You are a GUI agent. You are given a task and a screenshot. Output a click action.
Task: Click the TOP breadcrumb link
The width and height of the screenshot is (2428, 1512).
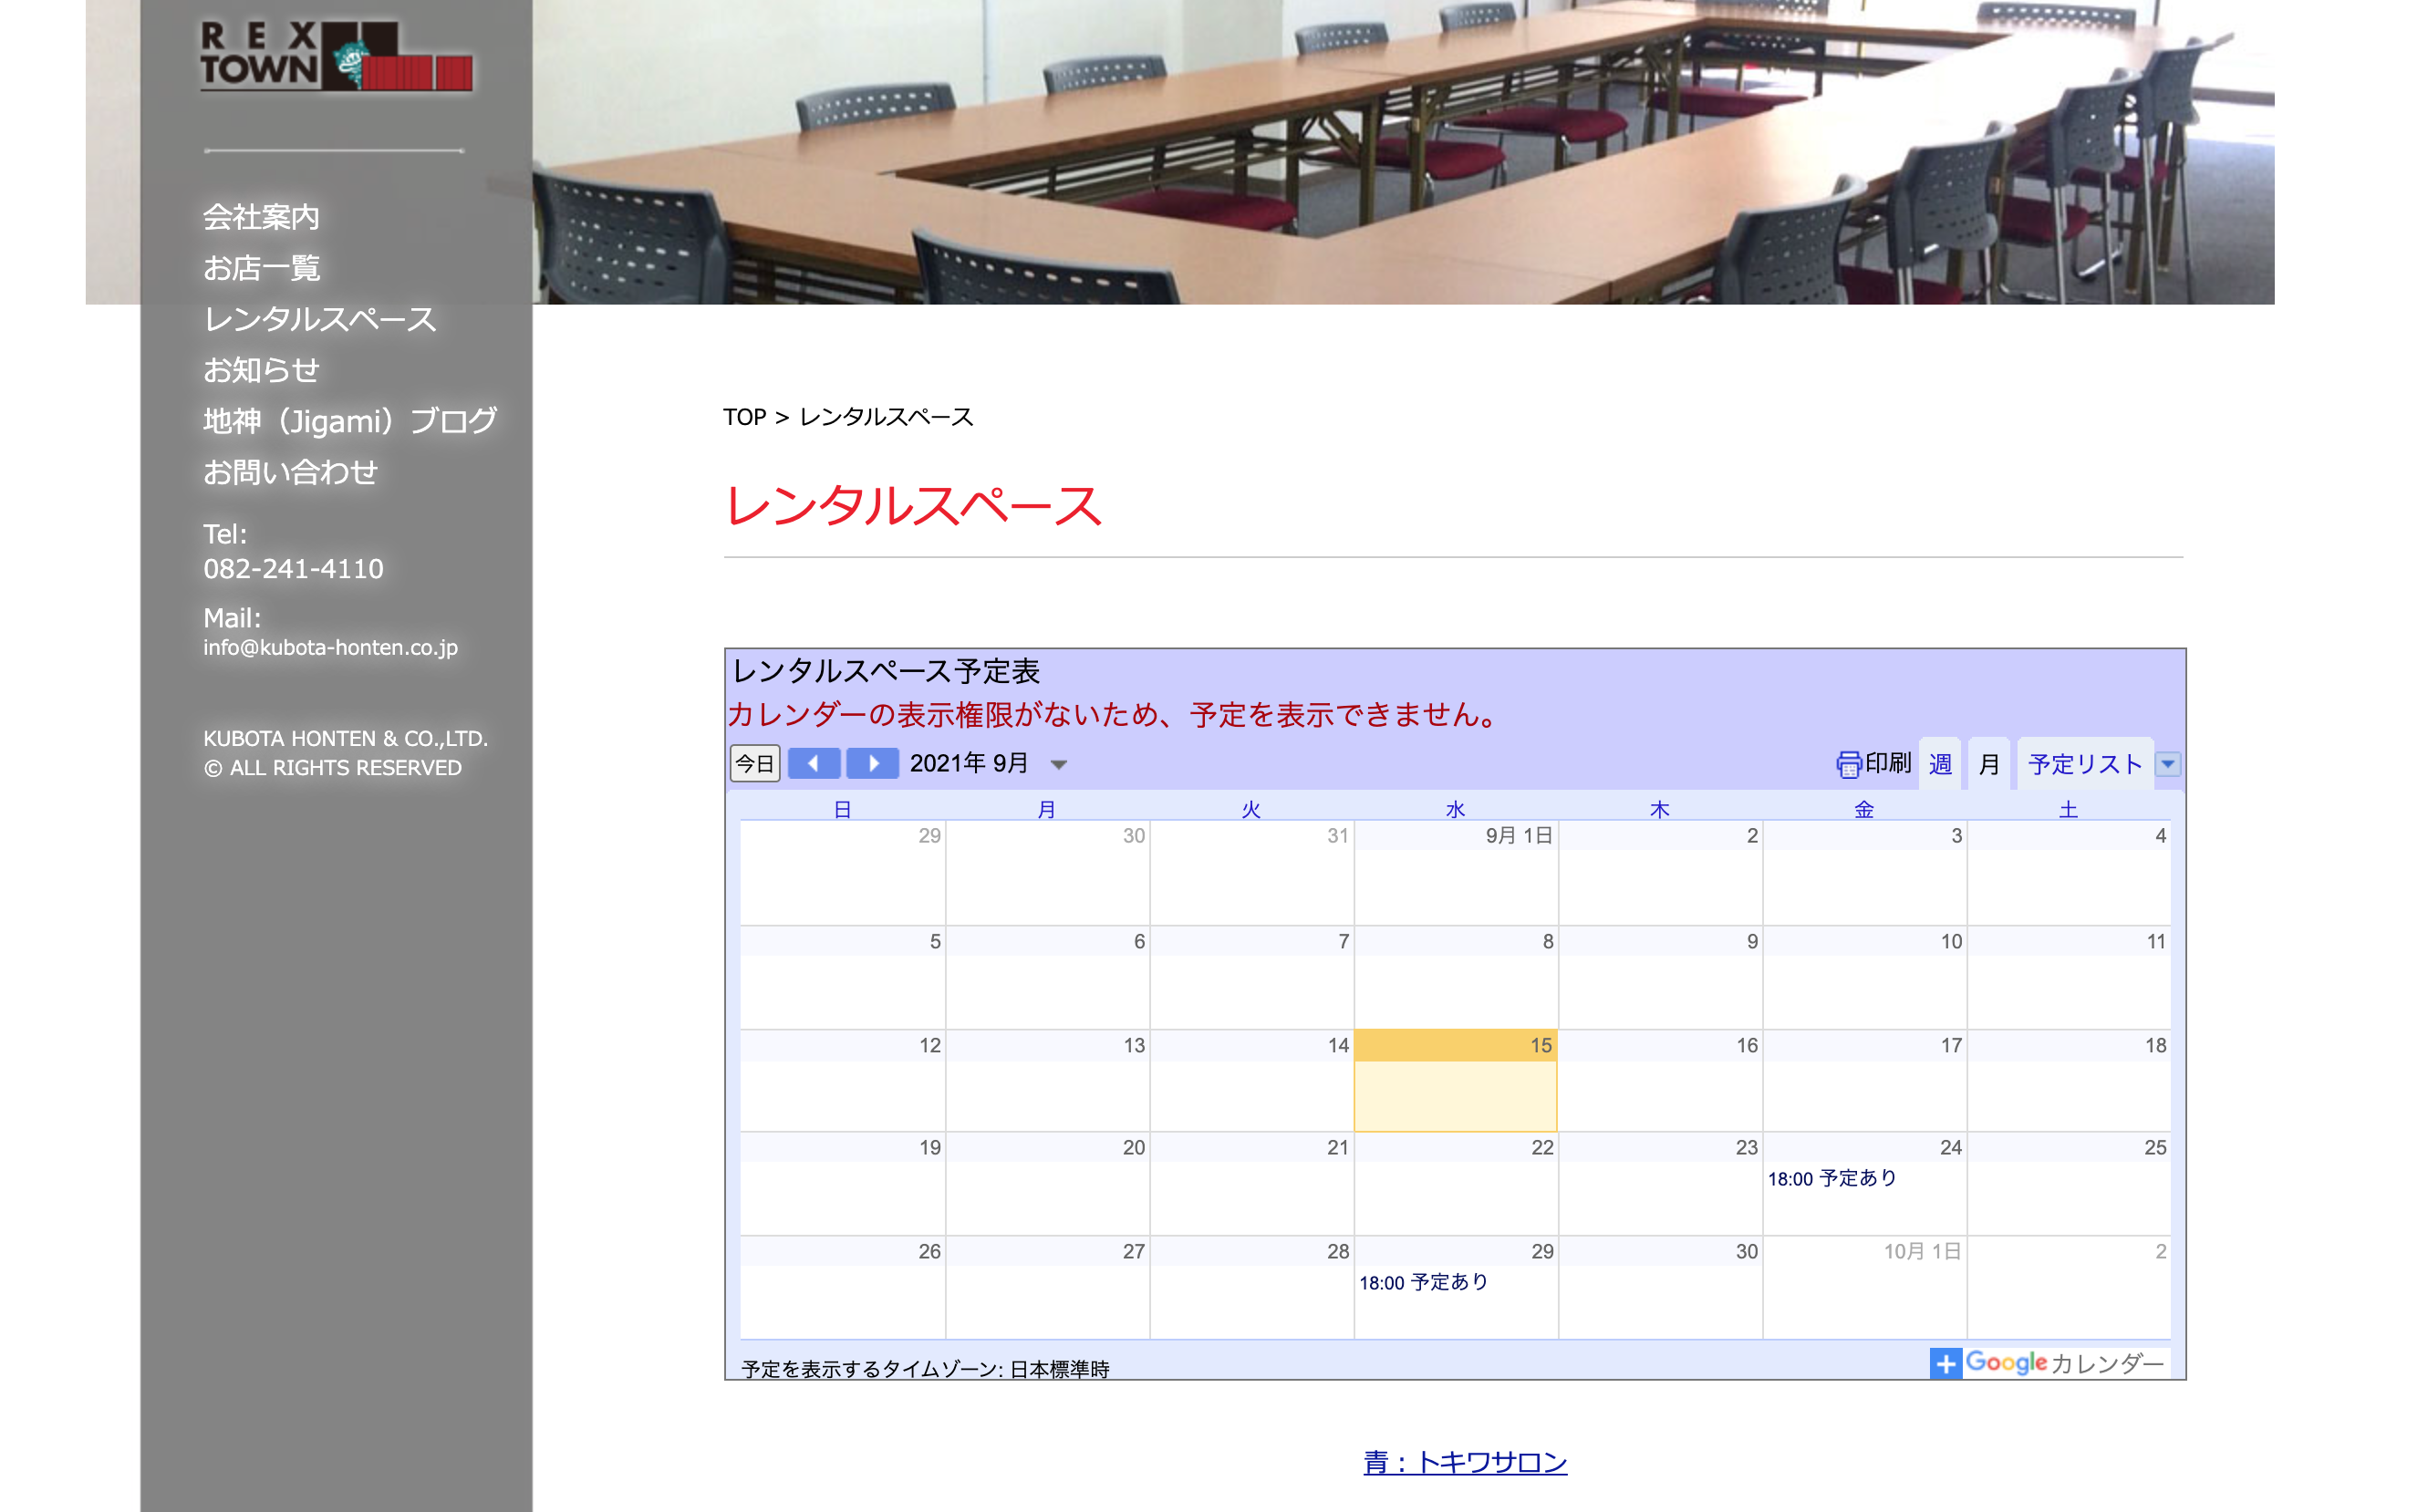(744, 417)
